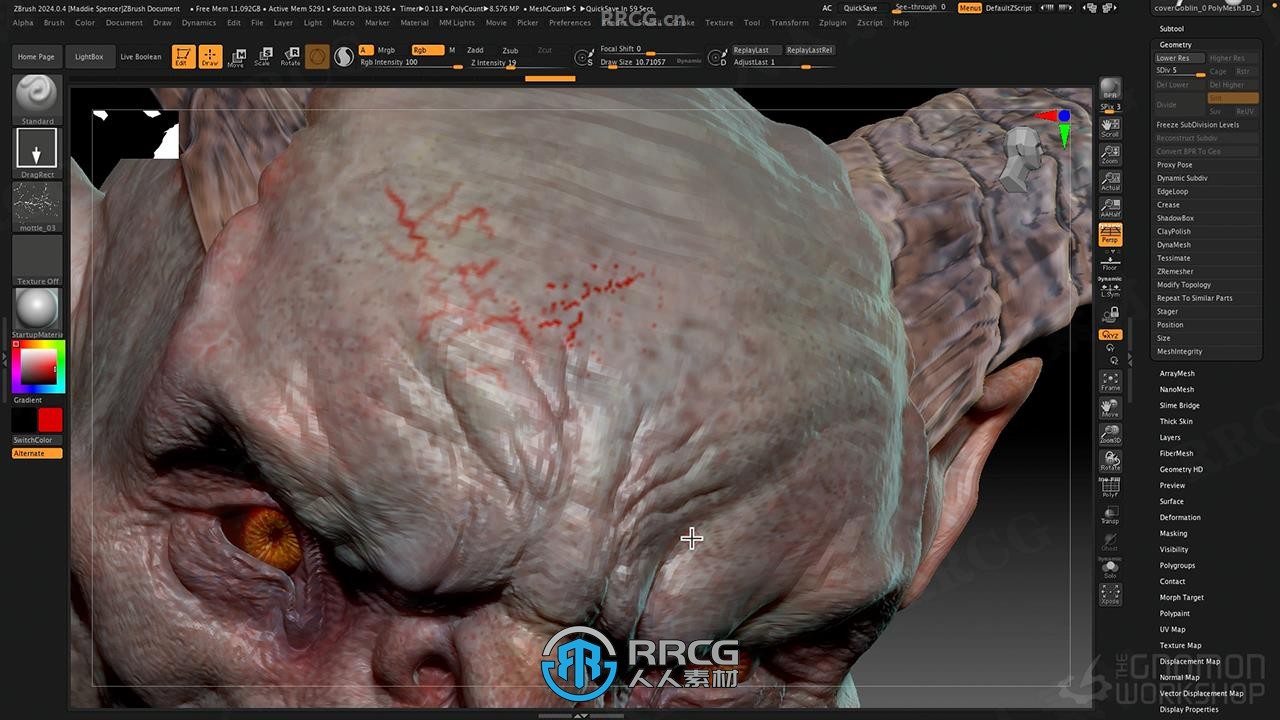Adjust the Rgb Intensity slider
The width and height of the screenshot is (1280, 720).
410,63
